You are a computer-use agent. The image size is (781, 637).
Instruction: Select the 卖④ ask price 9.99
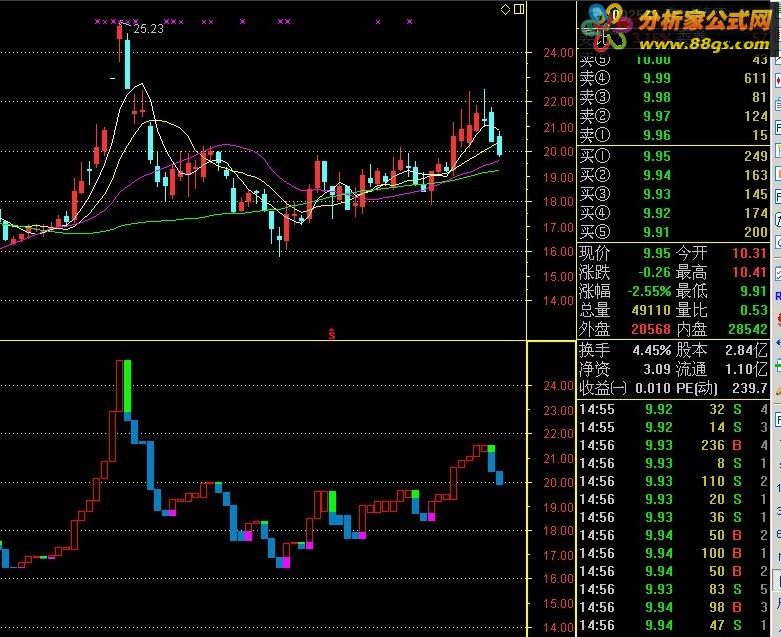[x=656, y=78]
